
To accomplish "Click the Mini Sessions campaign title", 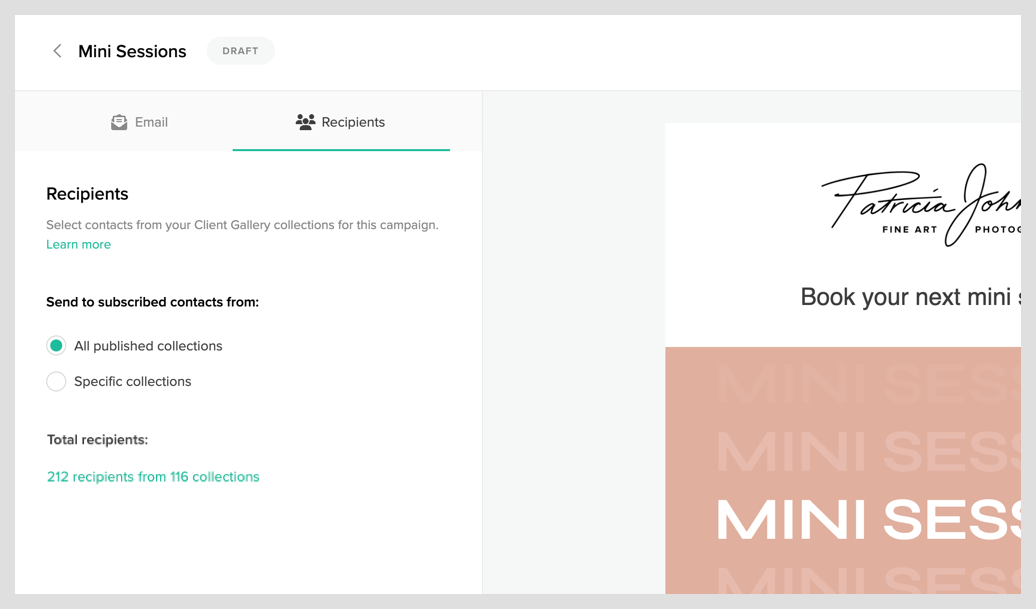I will (x=131, y=50).
